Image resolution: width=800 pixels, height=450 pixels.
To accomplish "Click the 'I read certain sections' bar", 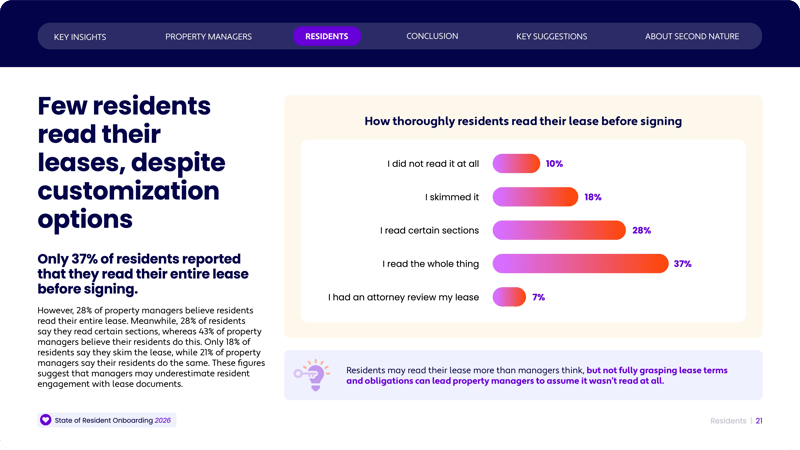I will pyautogui.click(x=559, y=230).
